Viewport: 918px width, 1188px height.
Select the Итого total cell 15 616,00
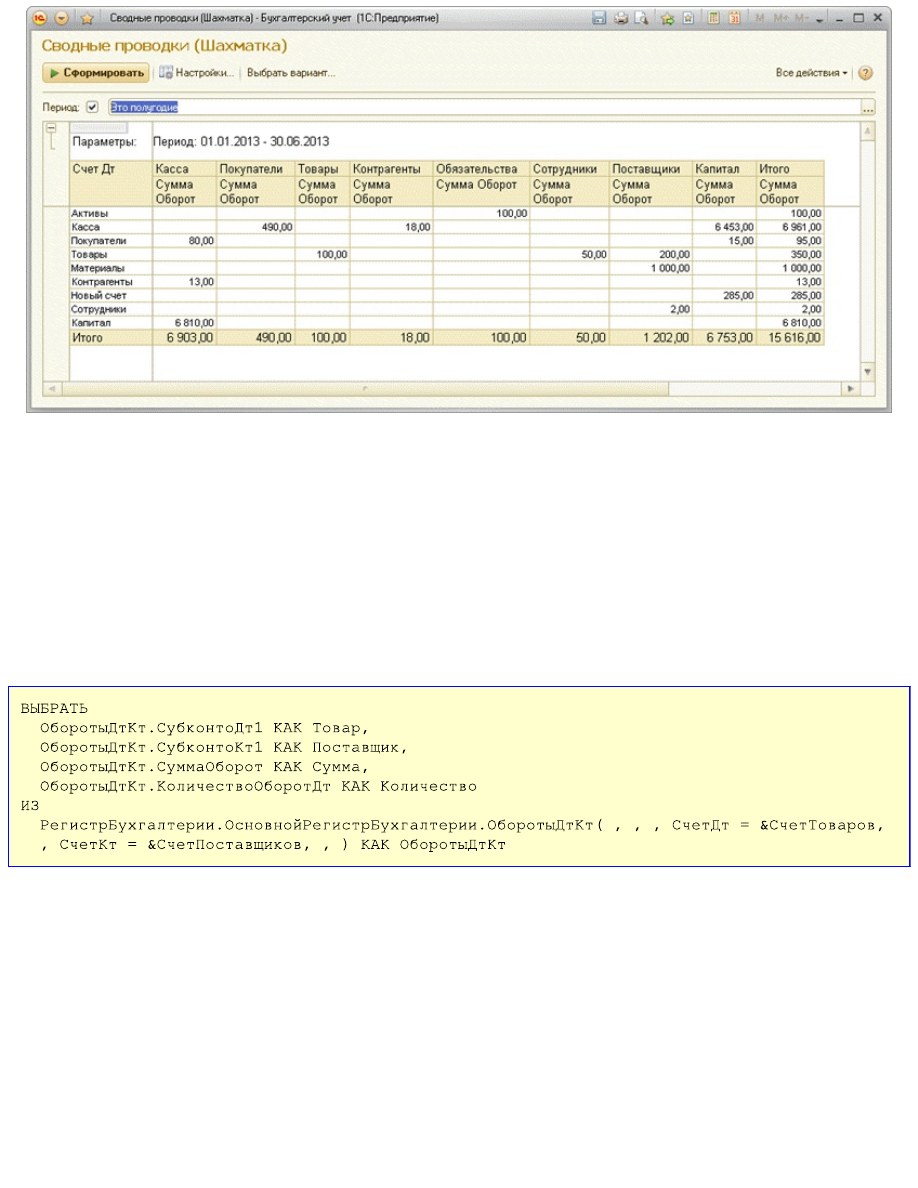click(x=789, y=339)
